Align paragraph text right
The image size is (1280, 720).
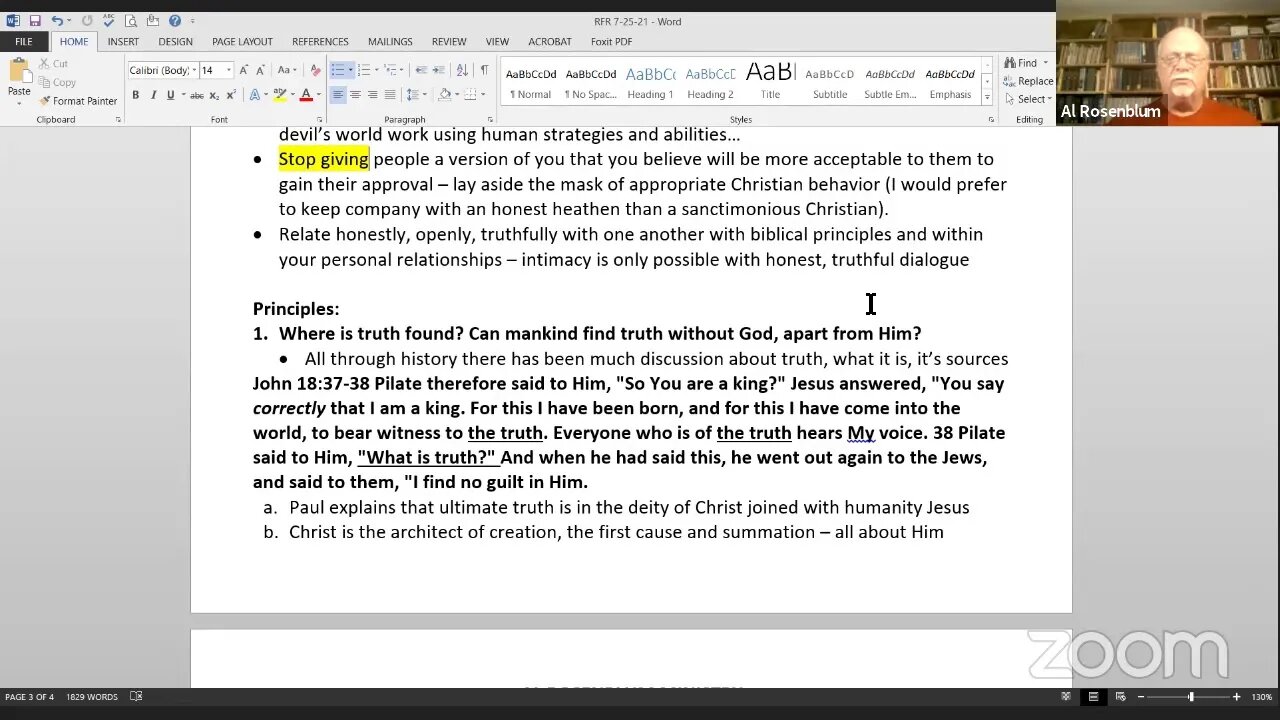pos(373,95)
